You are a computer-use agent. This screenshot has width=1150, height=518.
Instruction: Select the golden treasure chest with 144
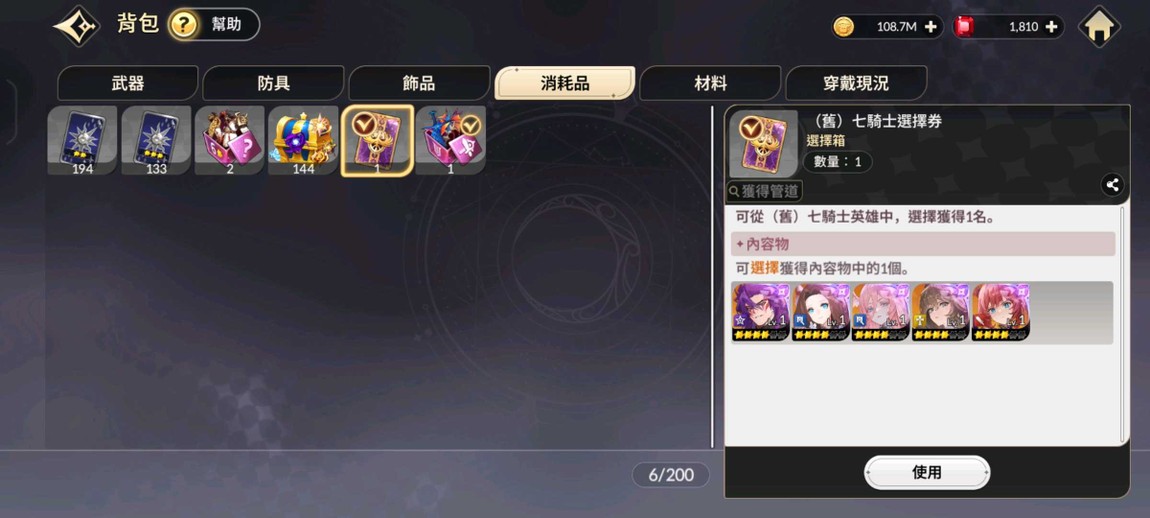tap(303, 140)
